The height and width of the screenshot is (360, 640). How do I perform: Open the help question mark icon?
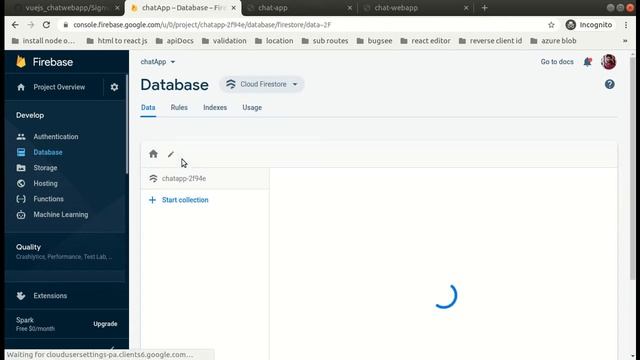click(609, 84)
